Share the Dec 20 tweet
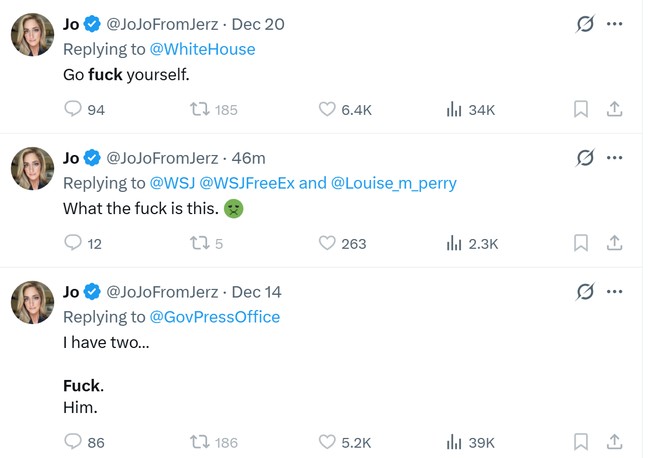 (615, 109)
